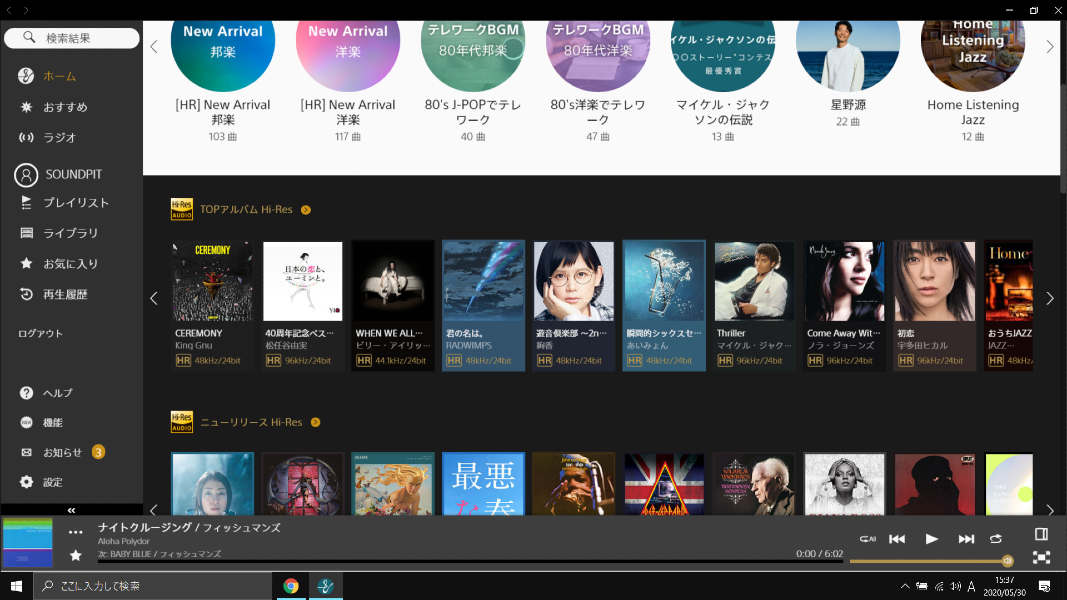Toggle the side panel queue view
The height and width of the screenshot is (600, 1067).
pyautogui.click(x=1041, y=534)
